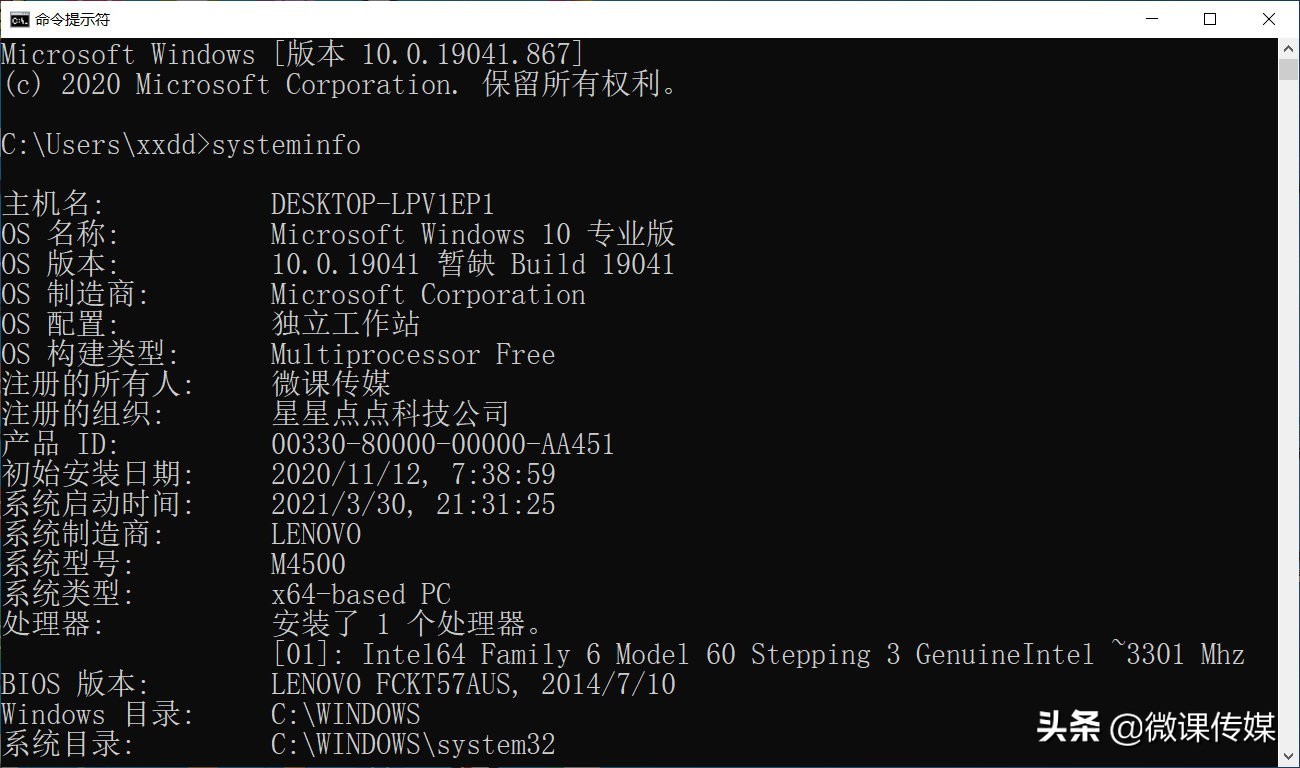The image size is (1300, 768).
Task: Click the product ID 00330-80000-00000-AA451
Action: [x=443, y=444]
